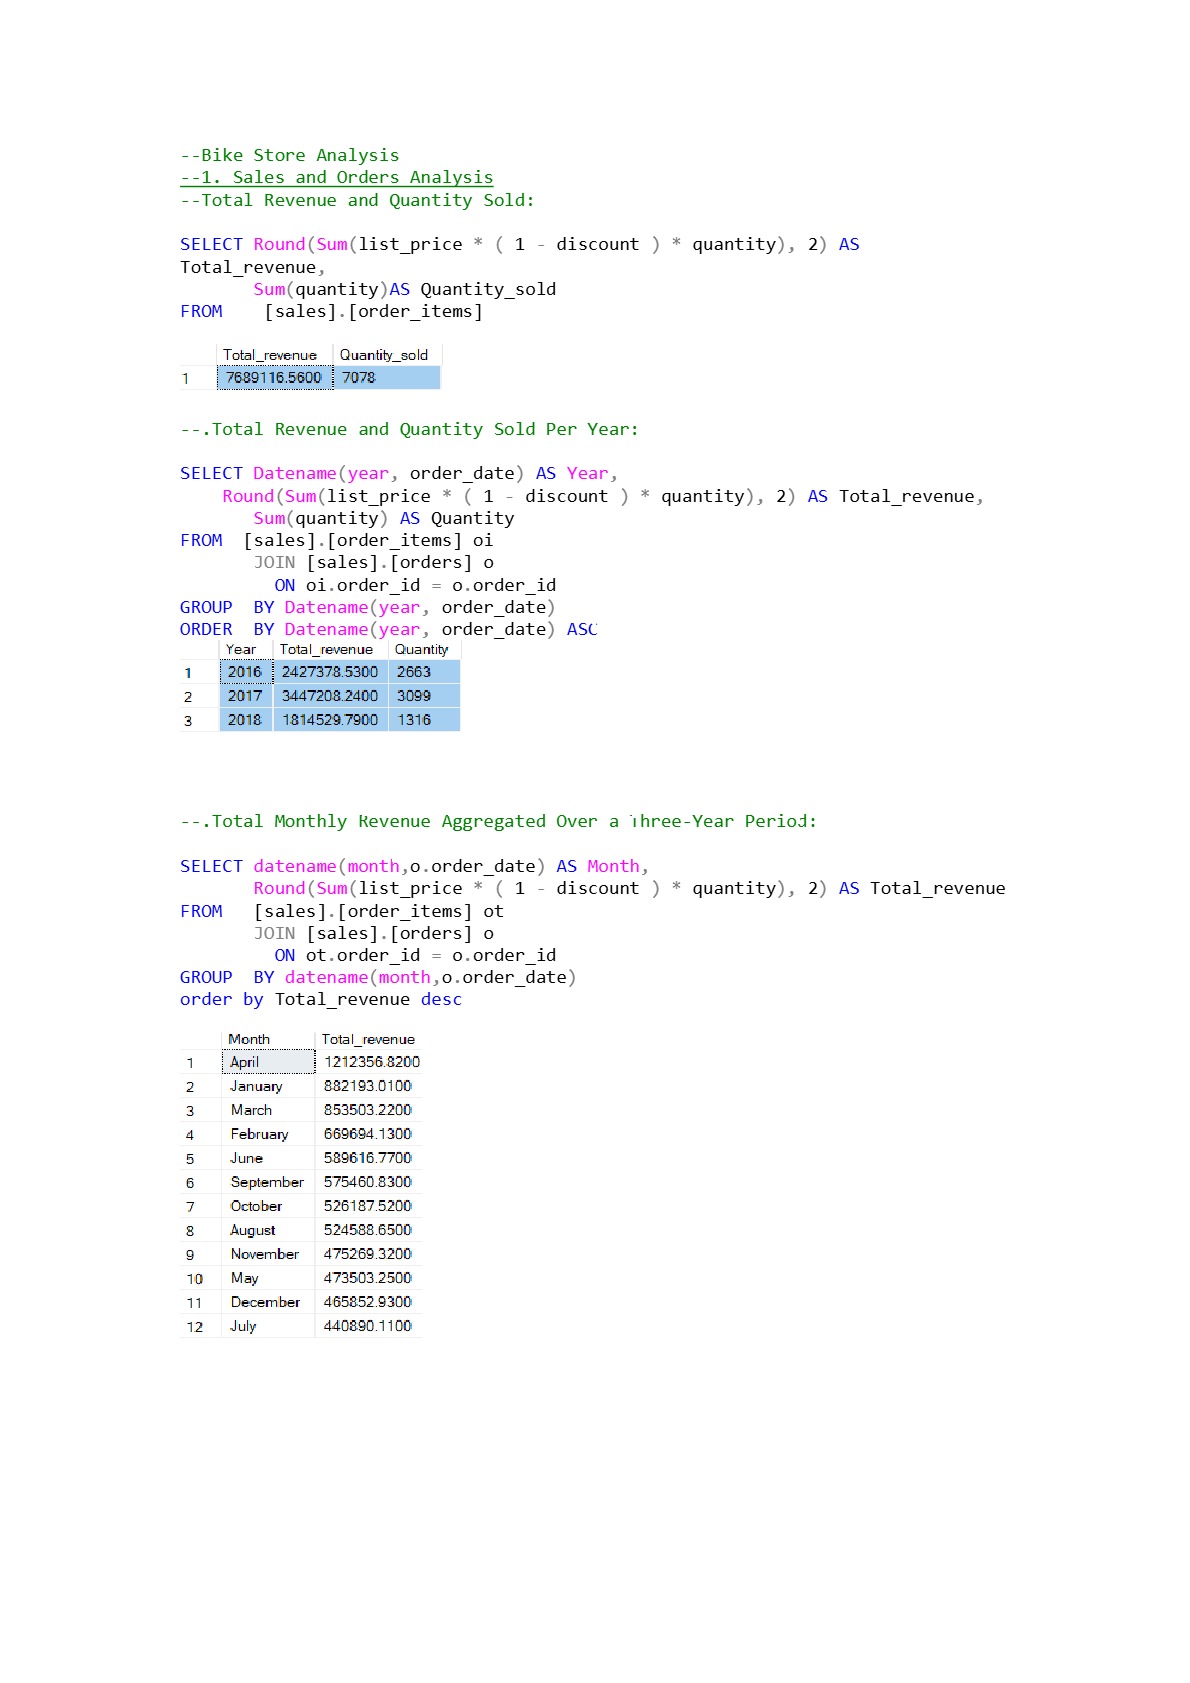Select the Quantity_sold cell 7078
Image resolution: width=1190 pixels, height=1683 pixels.
386,377
